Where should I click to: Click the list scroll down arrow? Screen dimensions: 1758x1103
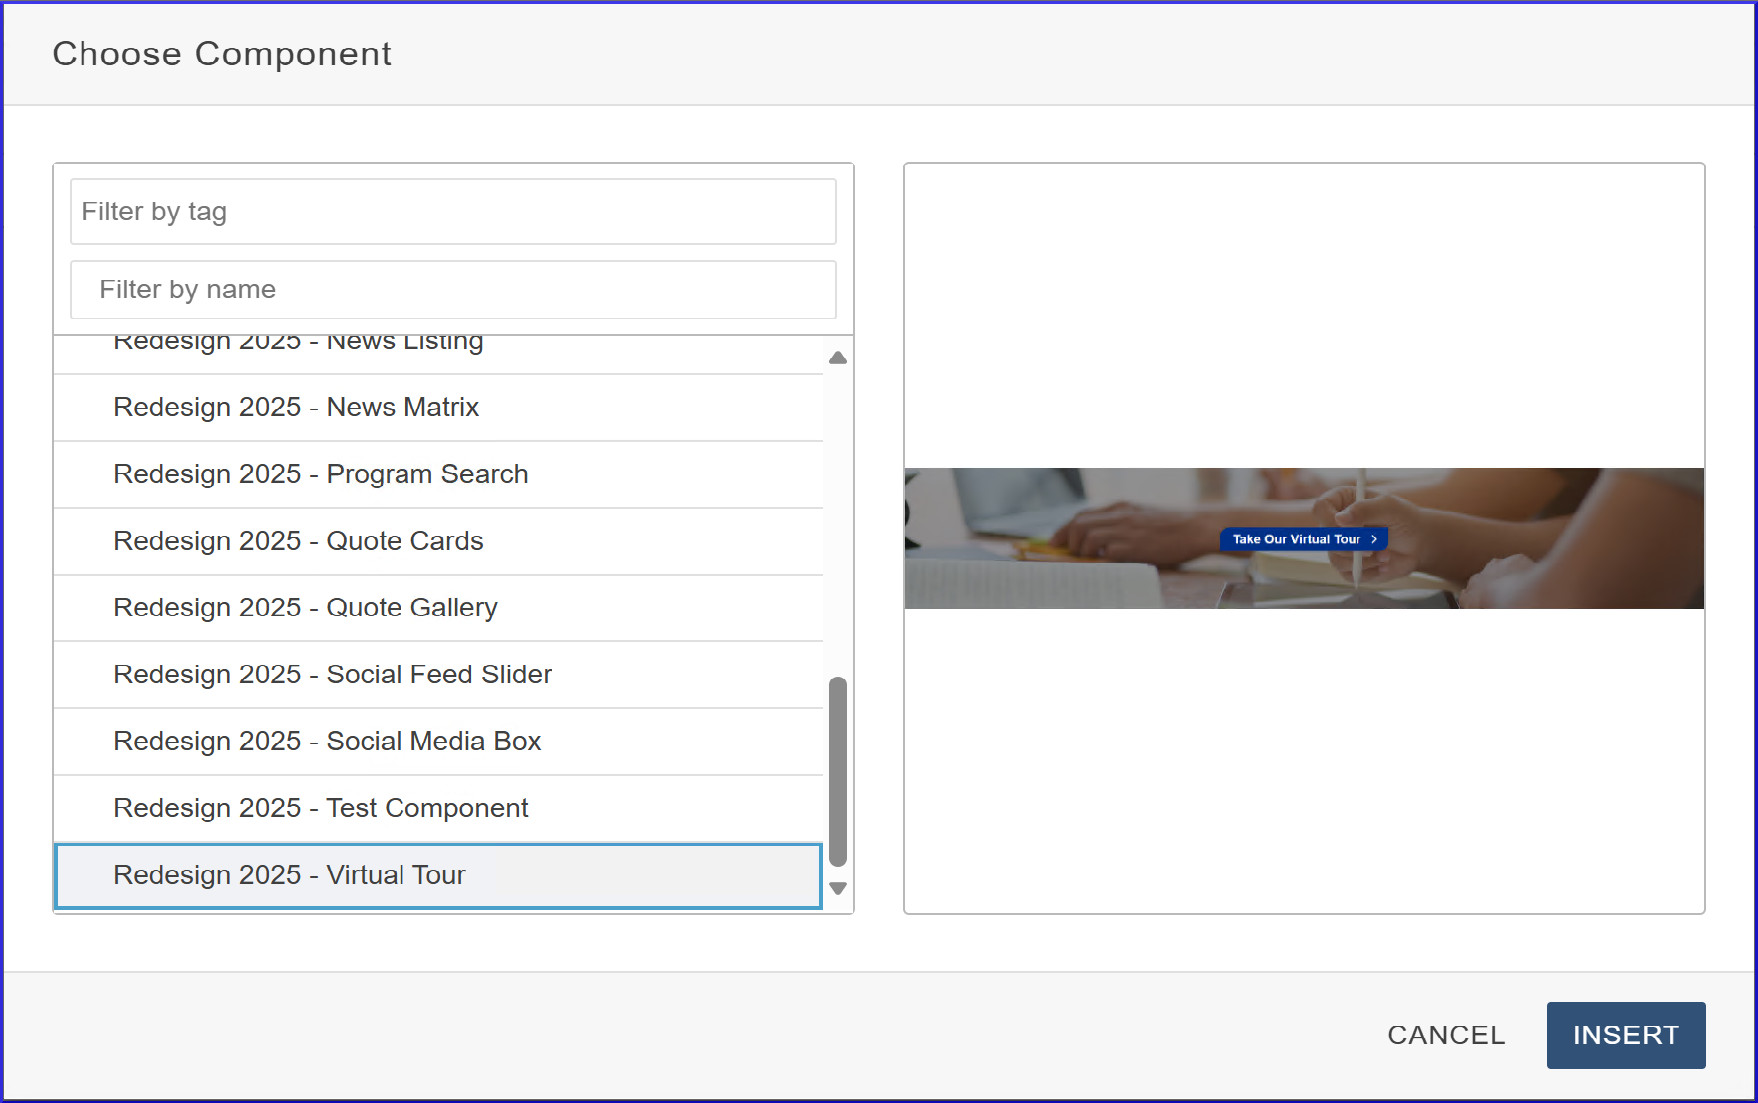[838, 888]
